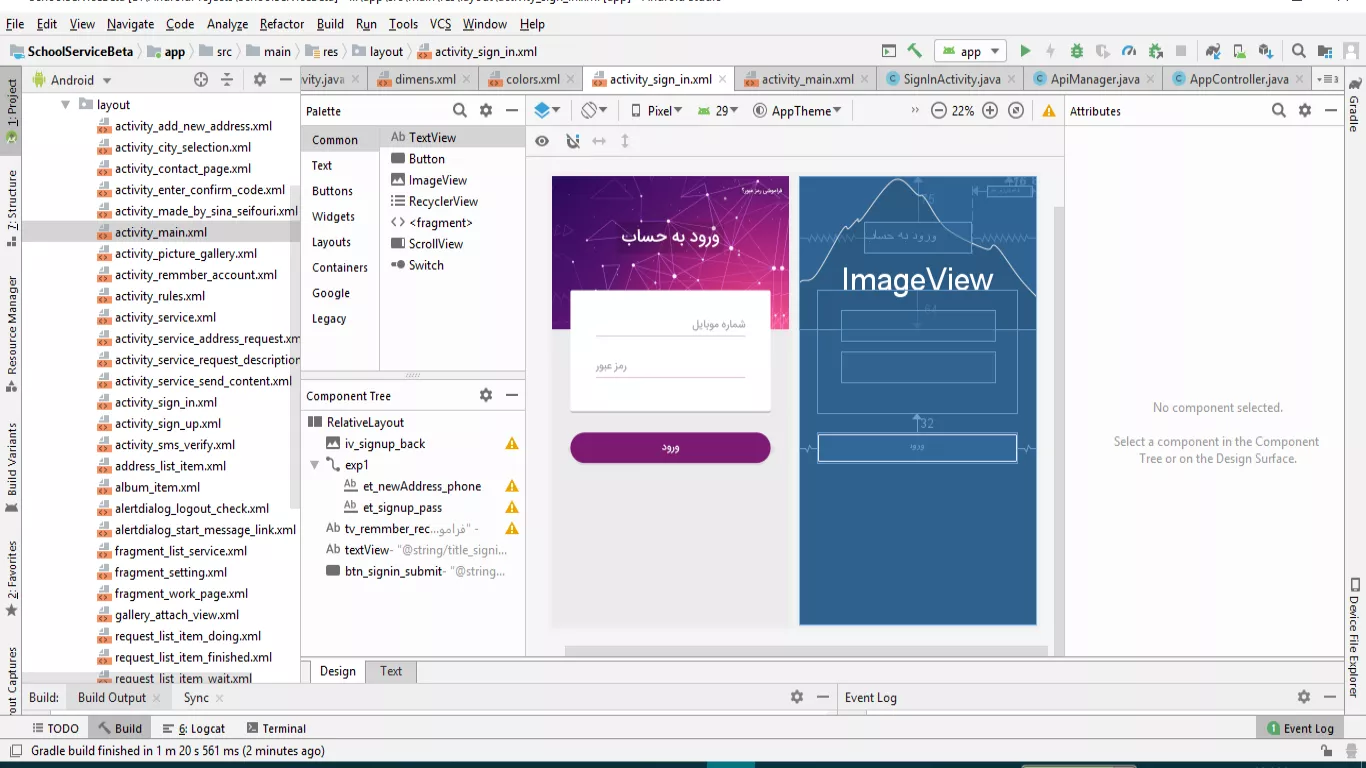This screenshot has width=1366, height=768.
Task: Show hidden editor tabs list
Action: pyautogui.click(x=1327, y=79)
